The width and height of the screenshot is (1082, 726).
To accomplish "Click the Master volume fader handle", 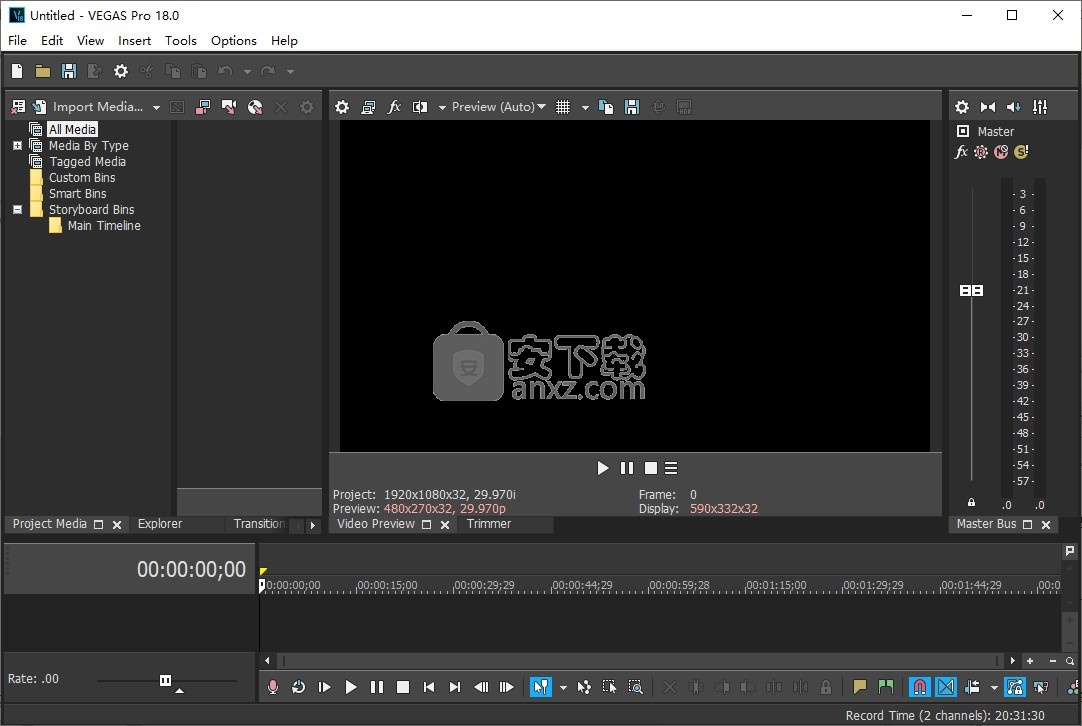I will coord(971,290).
